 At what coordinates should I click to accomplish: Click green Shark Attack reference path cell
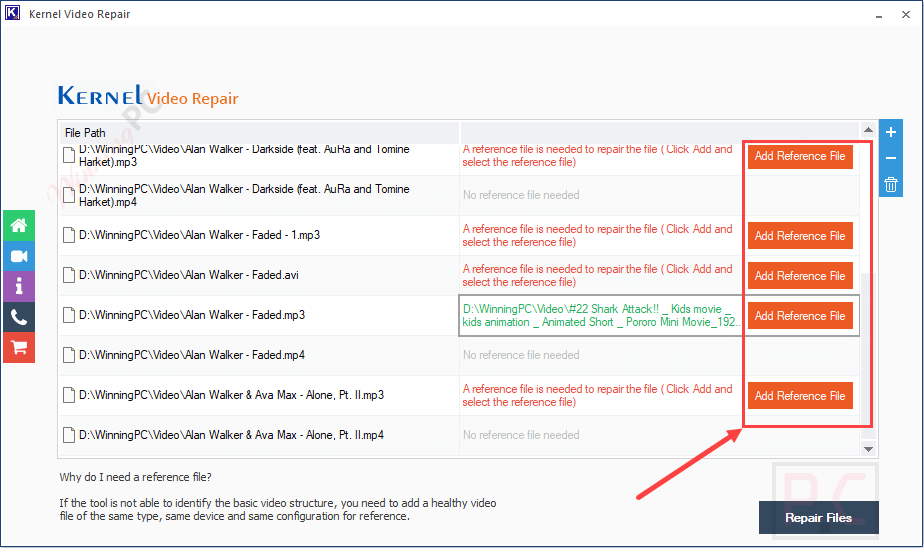[x=600, y=315]
